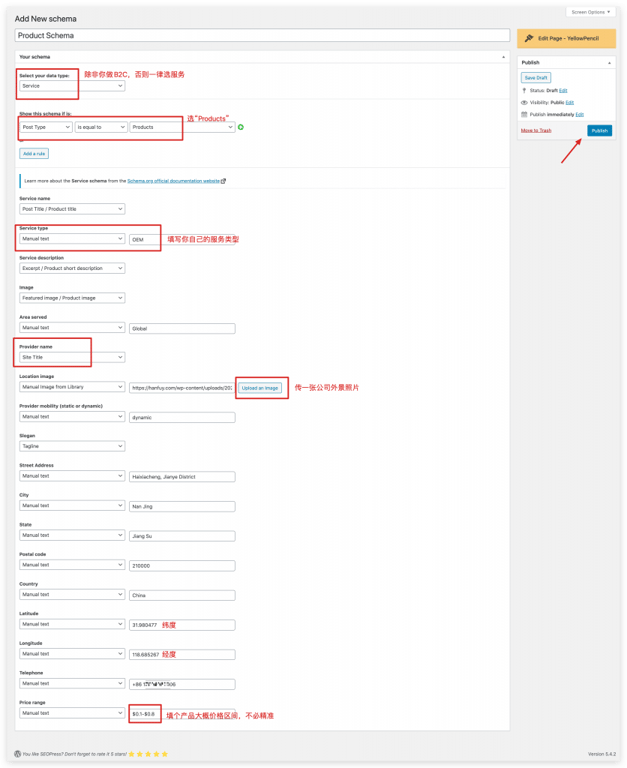Click the Add a rule button
Screen dimensions: 627x768
(34, 154)
